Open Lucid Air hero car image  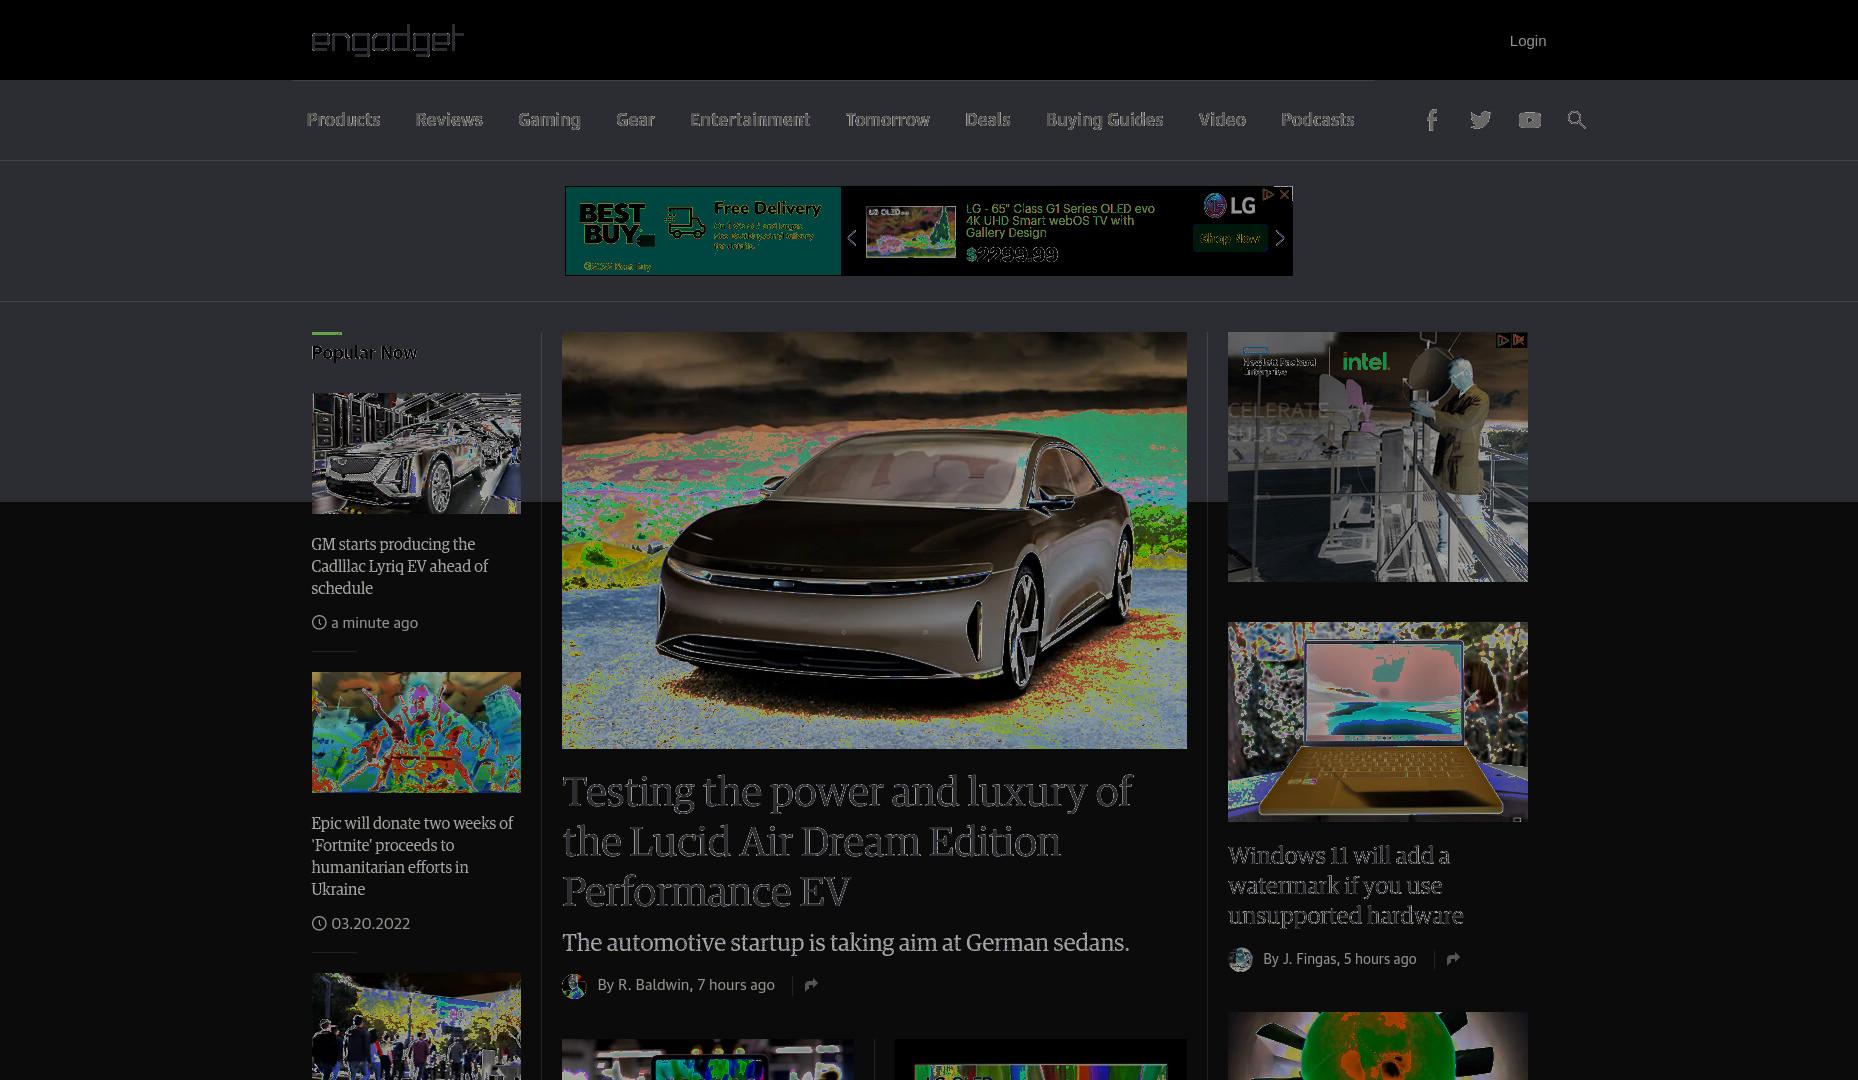click(x=874, y=540)
